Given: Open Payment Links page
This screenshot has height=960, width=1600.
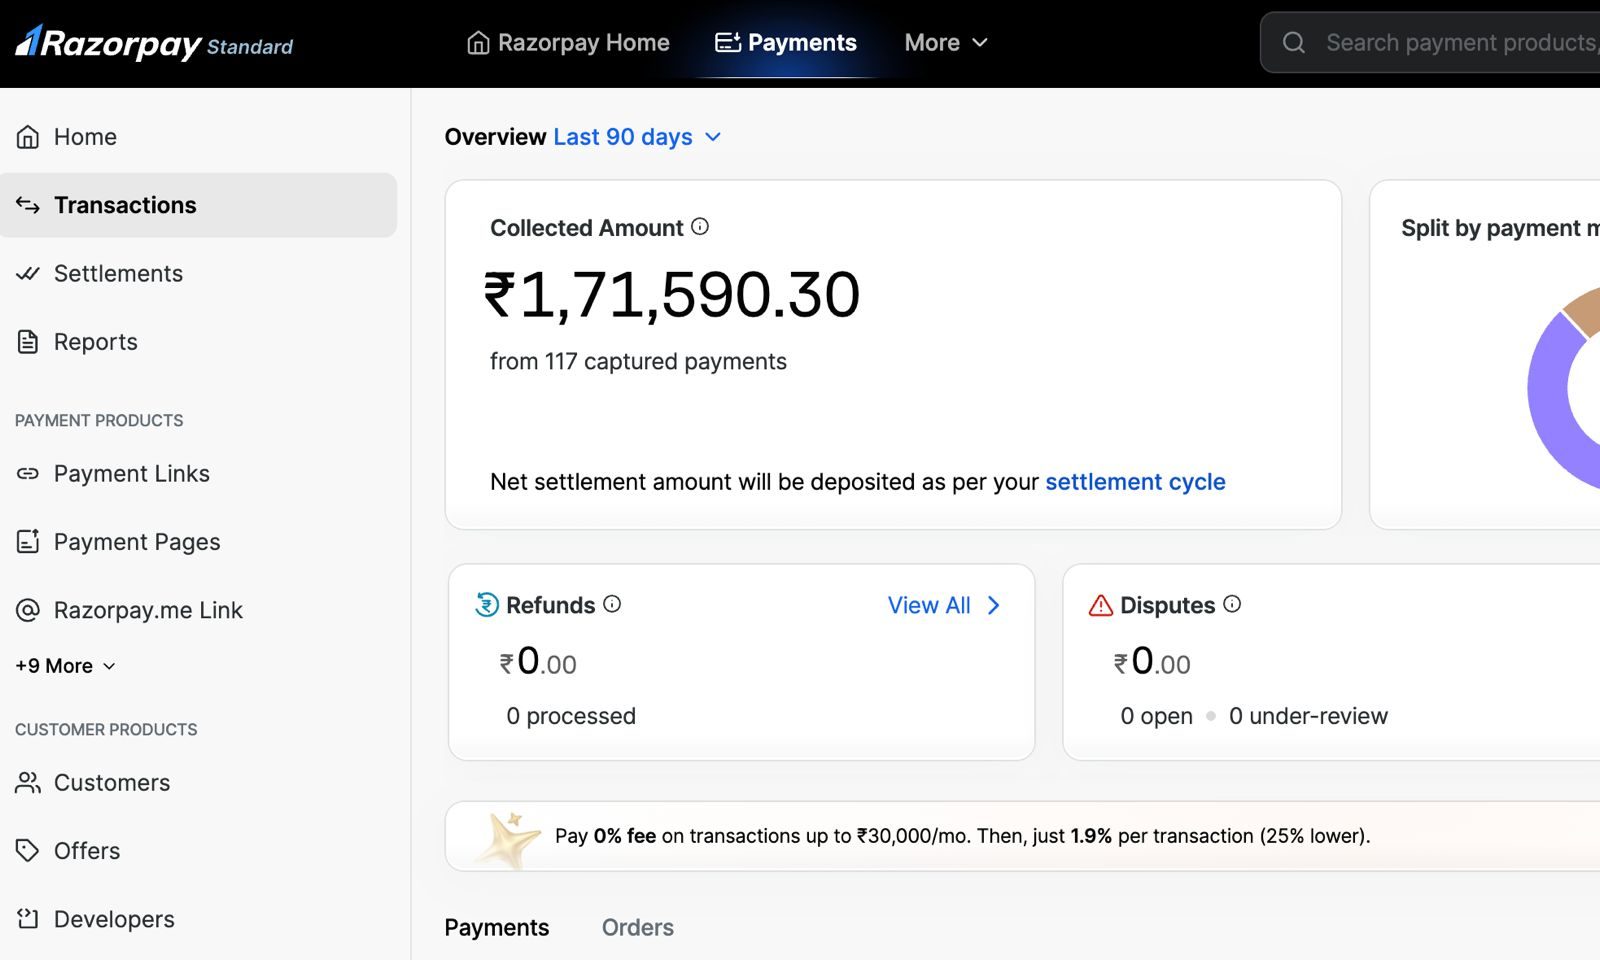Looking at the screenshot, I should coord(199,473).
